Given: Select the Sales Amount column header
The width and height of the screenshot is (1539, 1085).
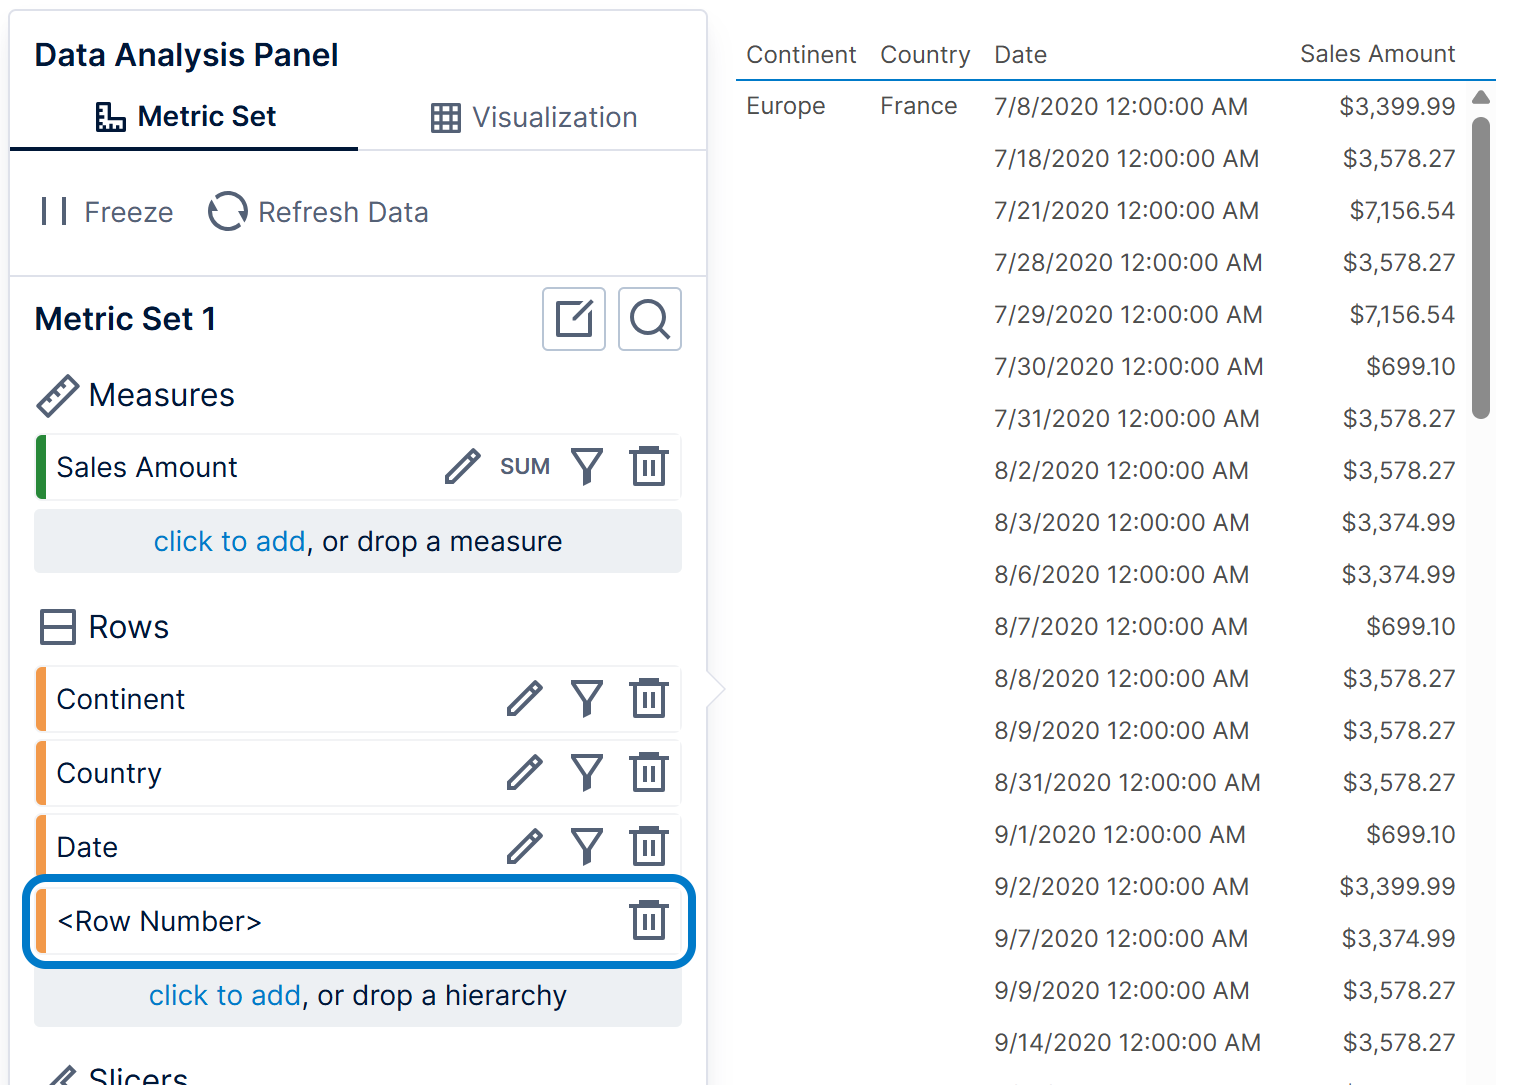Looking at the screenshot, I should pyautogui.click(x=1377, y=54).
